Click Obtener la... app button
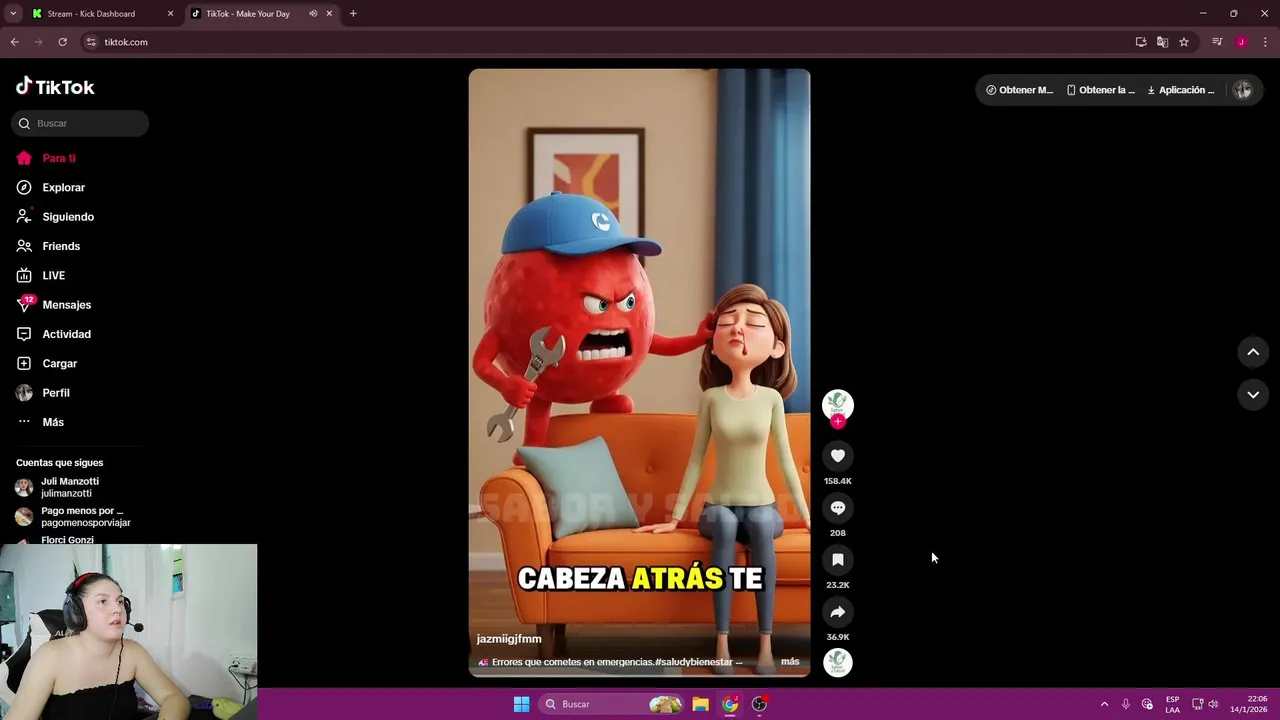Viewport: 1280px width, 720px height. pyautogui.click(x=1100, y=90)
